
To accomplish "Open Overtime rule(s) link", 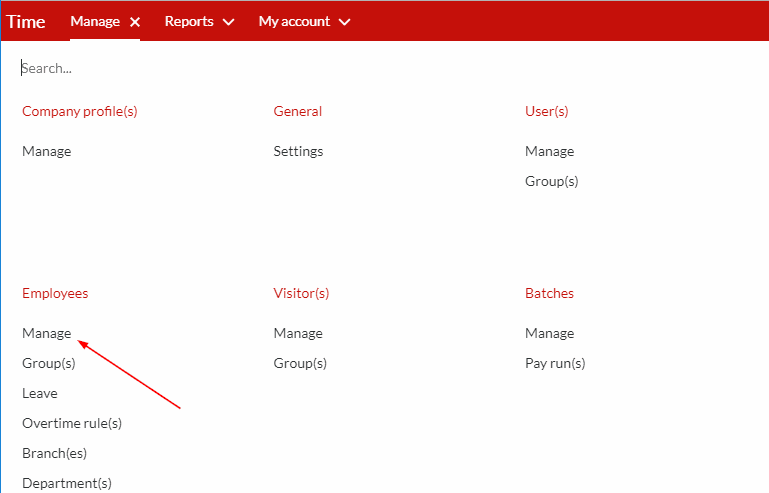I will pos(72,423).
